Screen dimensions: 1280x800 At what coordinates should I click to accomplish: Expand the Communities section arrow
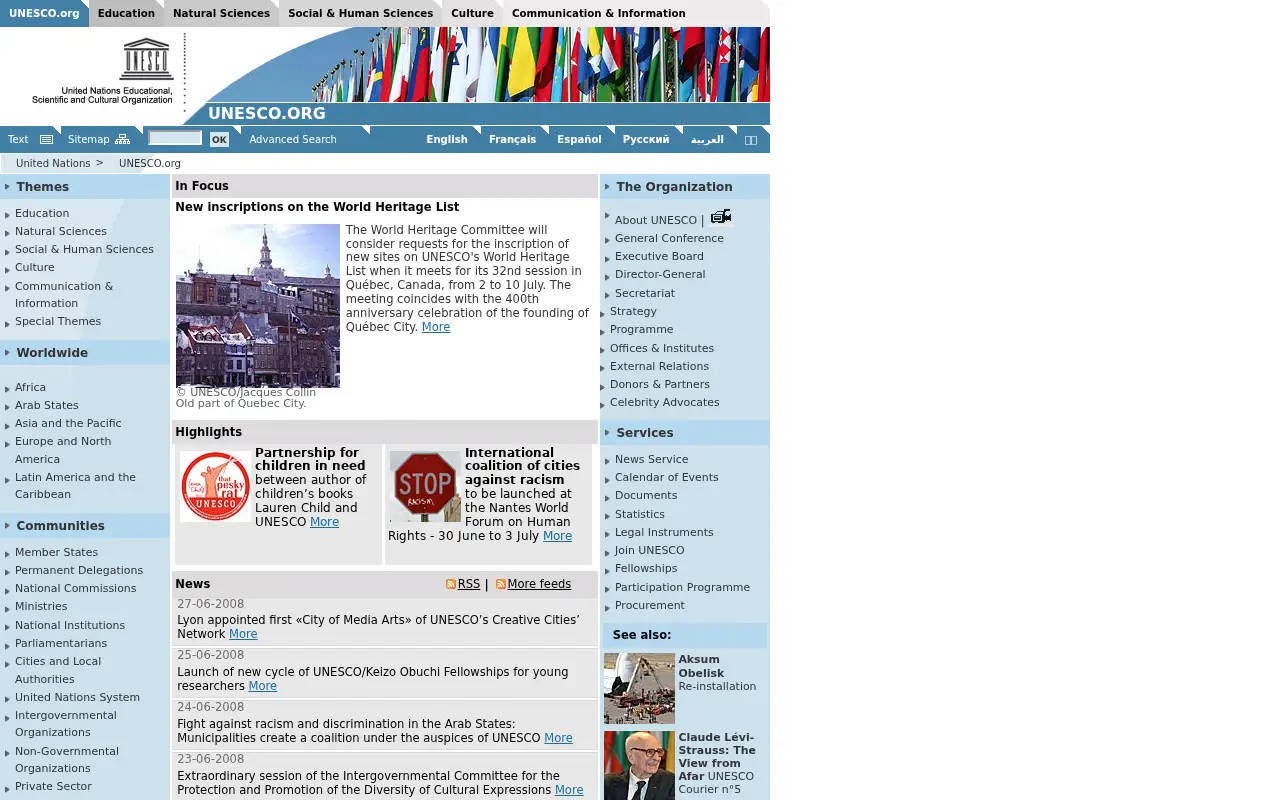pos(7,526)
